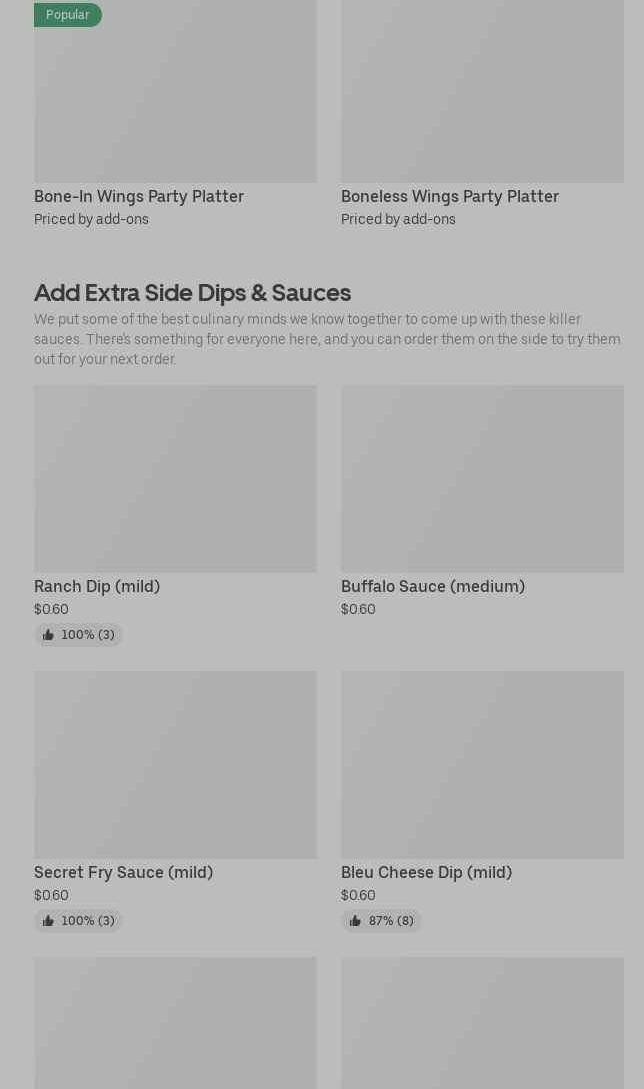Open Secret Fry Sauce item image

coord(175,765)
